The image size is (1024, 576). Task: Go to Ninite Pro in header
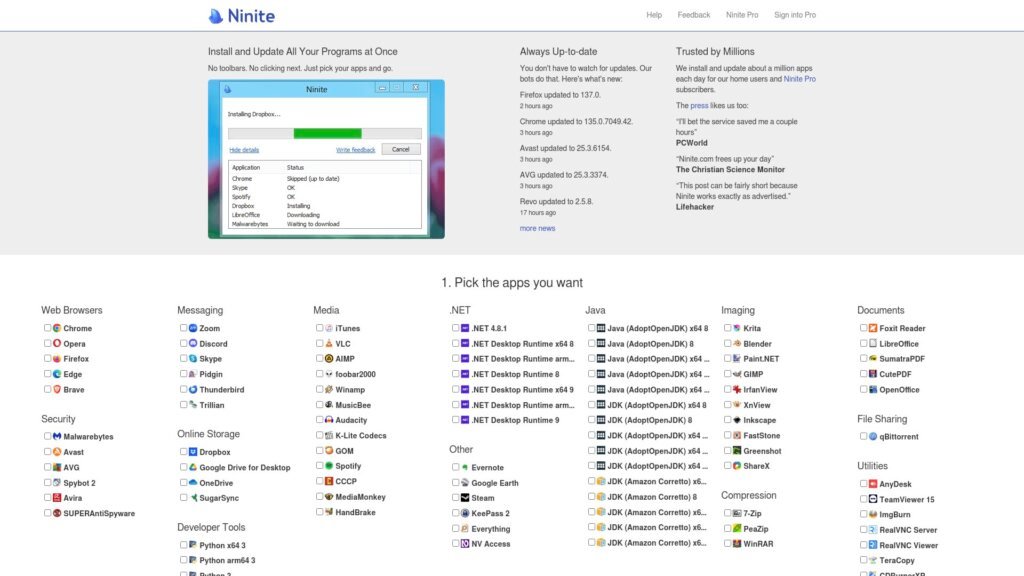742,15
